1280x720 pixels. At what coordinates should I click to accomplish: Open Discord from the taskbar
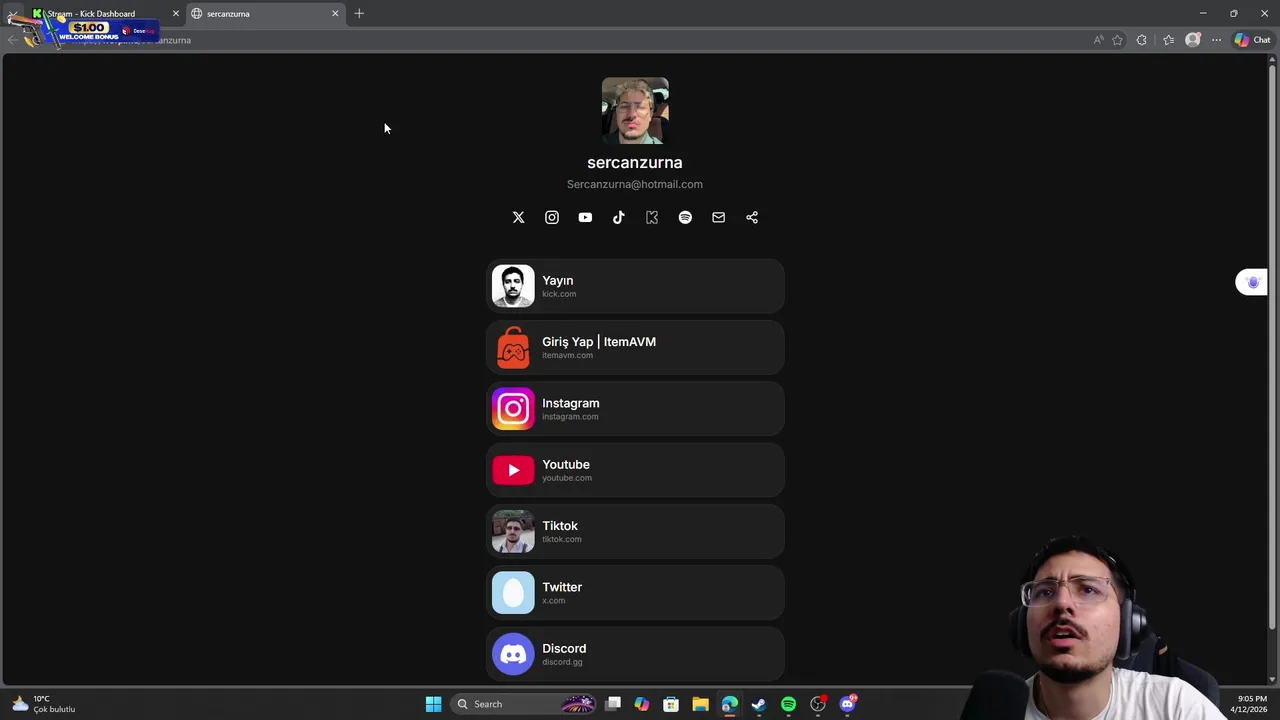(x=848, y=704)
